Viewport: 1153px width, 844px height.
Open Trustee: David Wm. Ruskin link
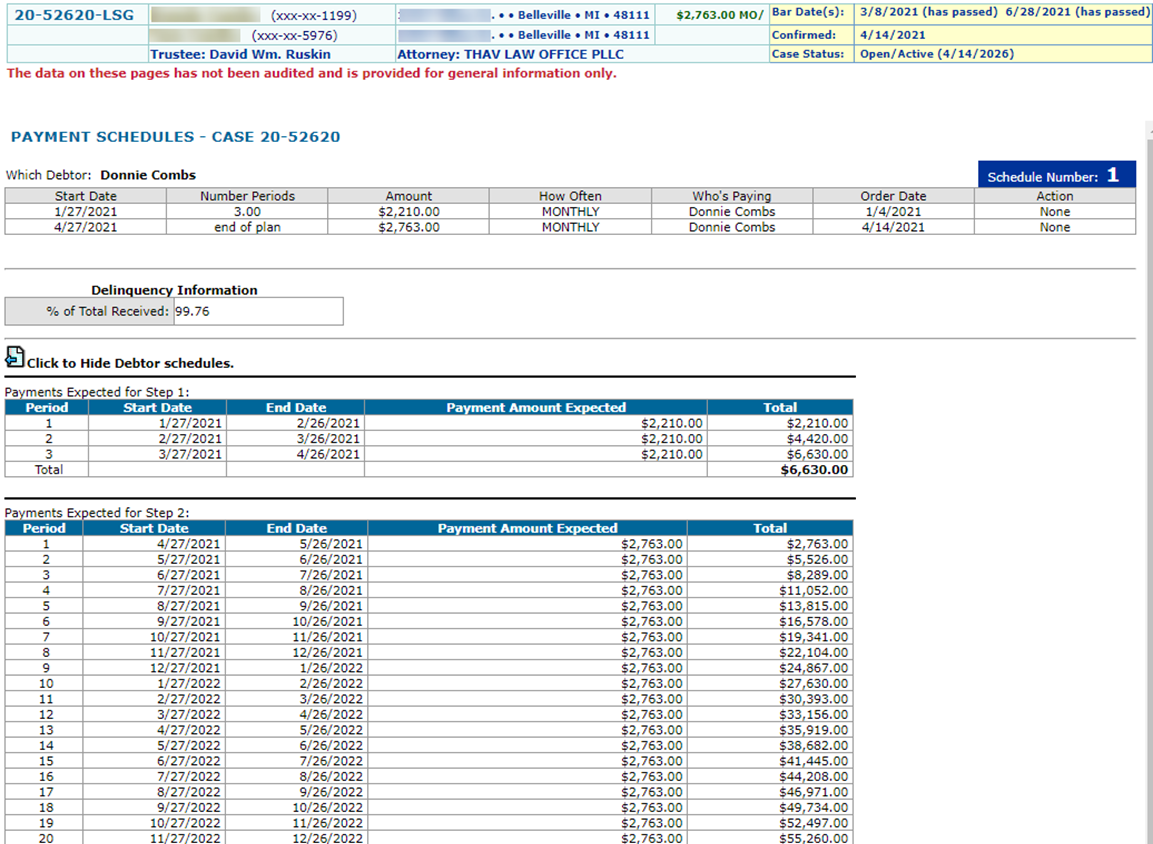click(240, 54)
